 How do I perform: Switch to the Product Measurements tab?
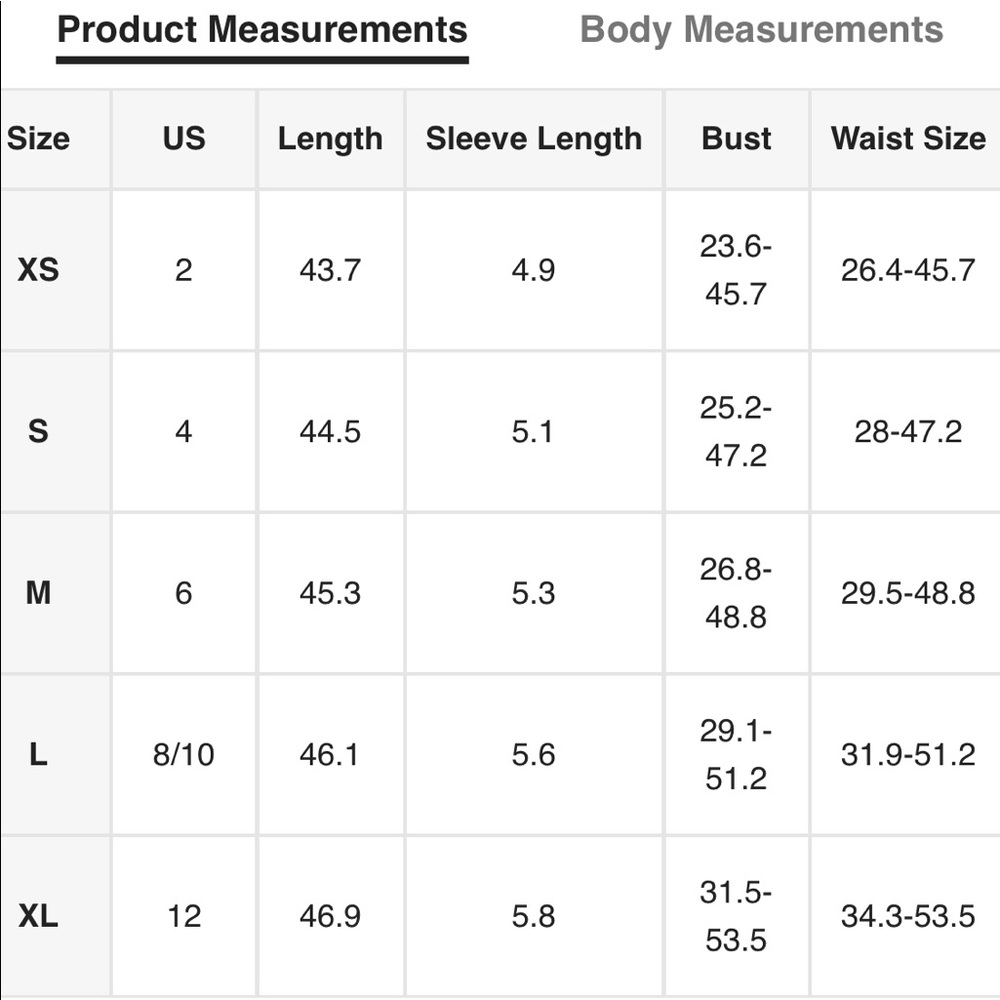coord(262,30)
